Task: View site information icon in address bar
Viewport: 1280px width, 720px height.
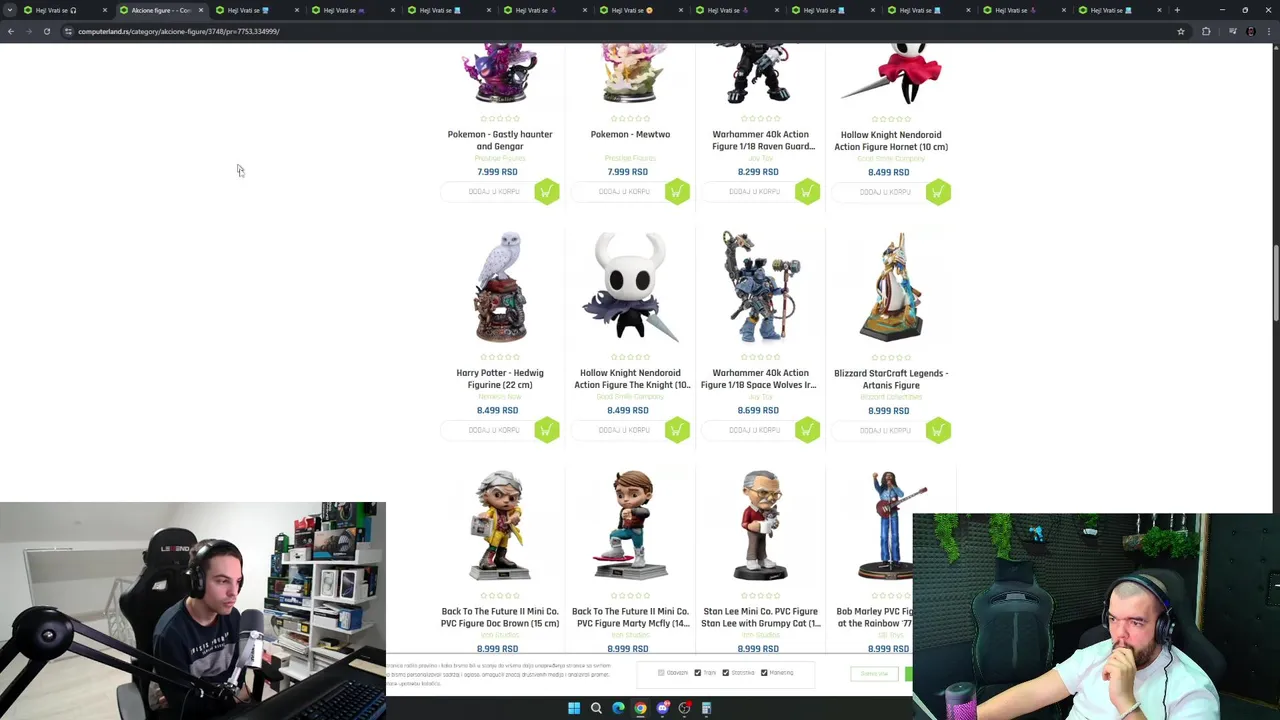Action: (68, 31)
